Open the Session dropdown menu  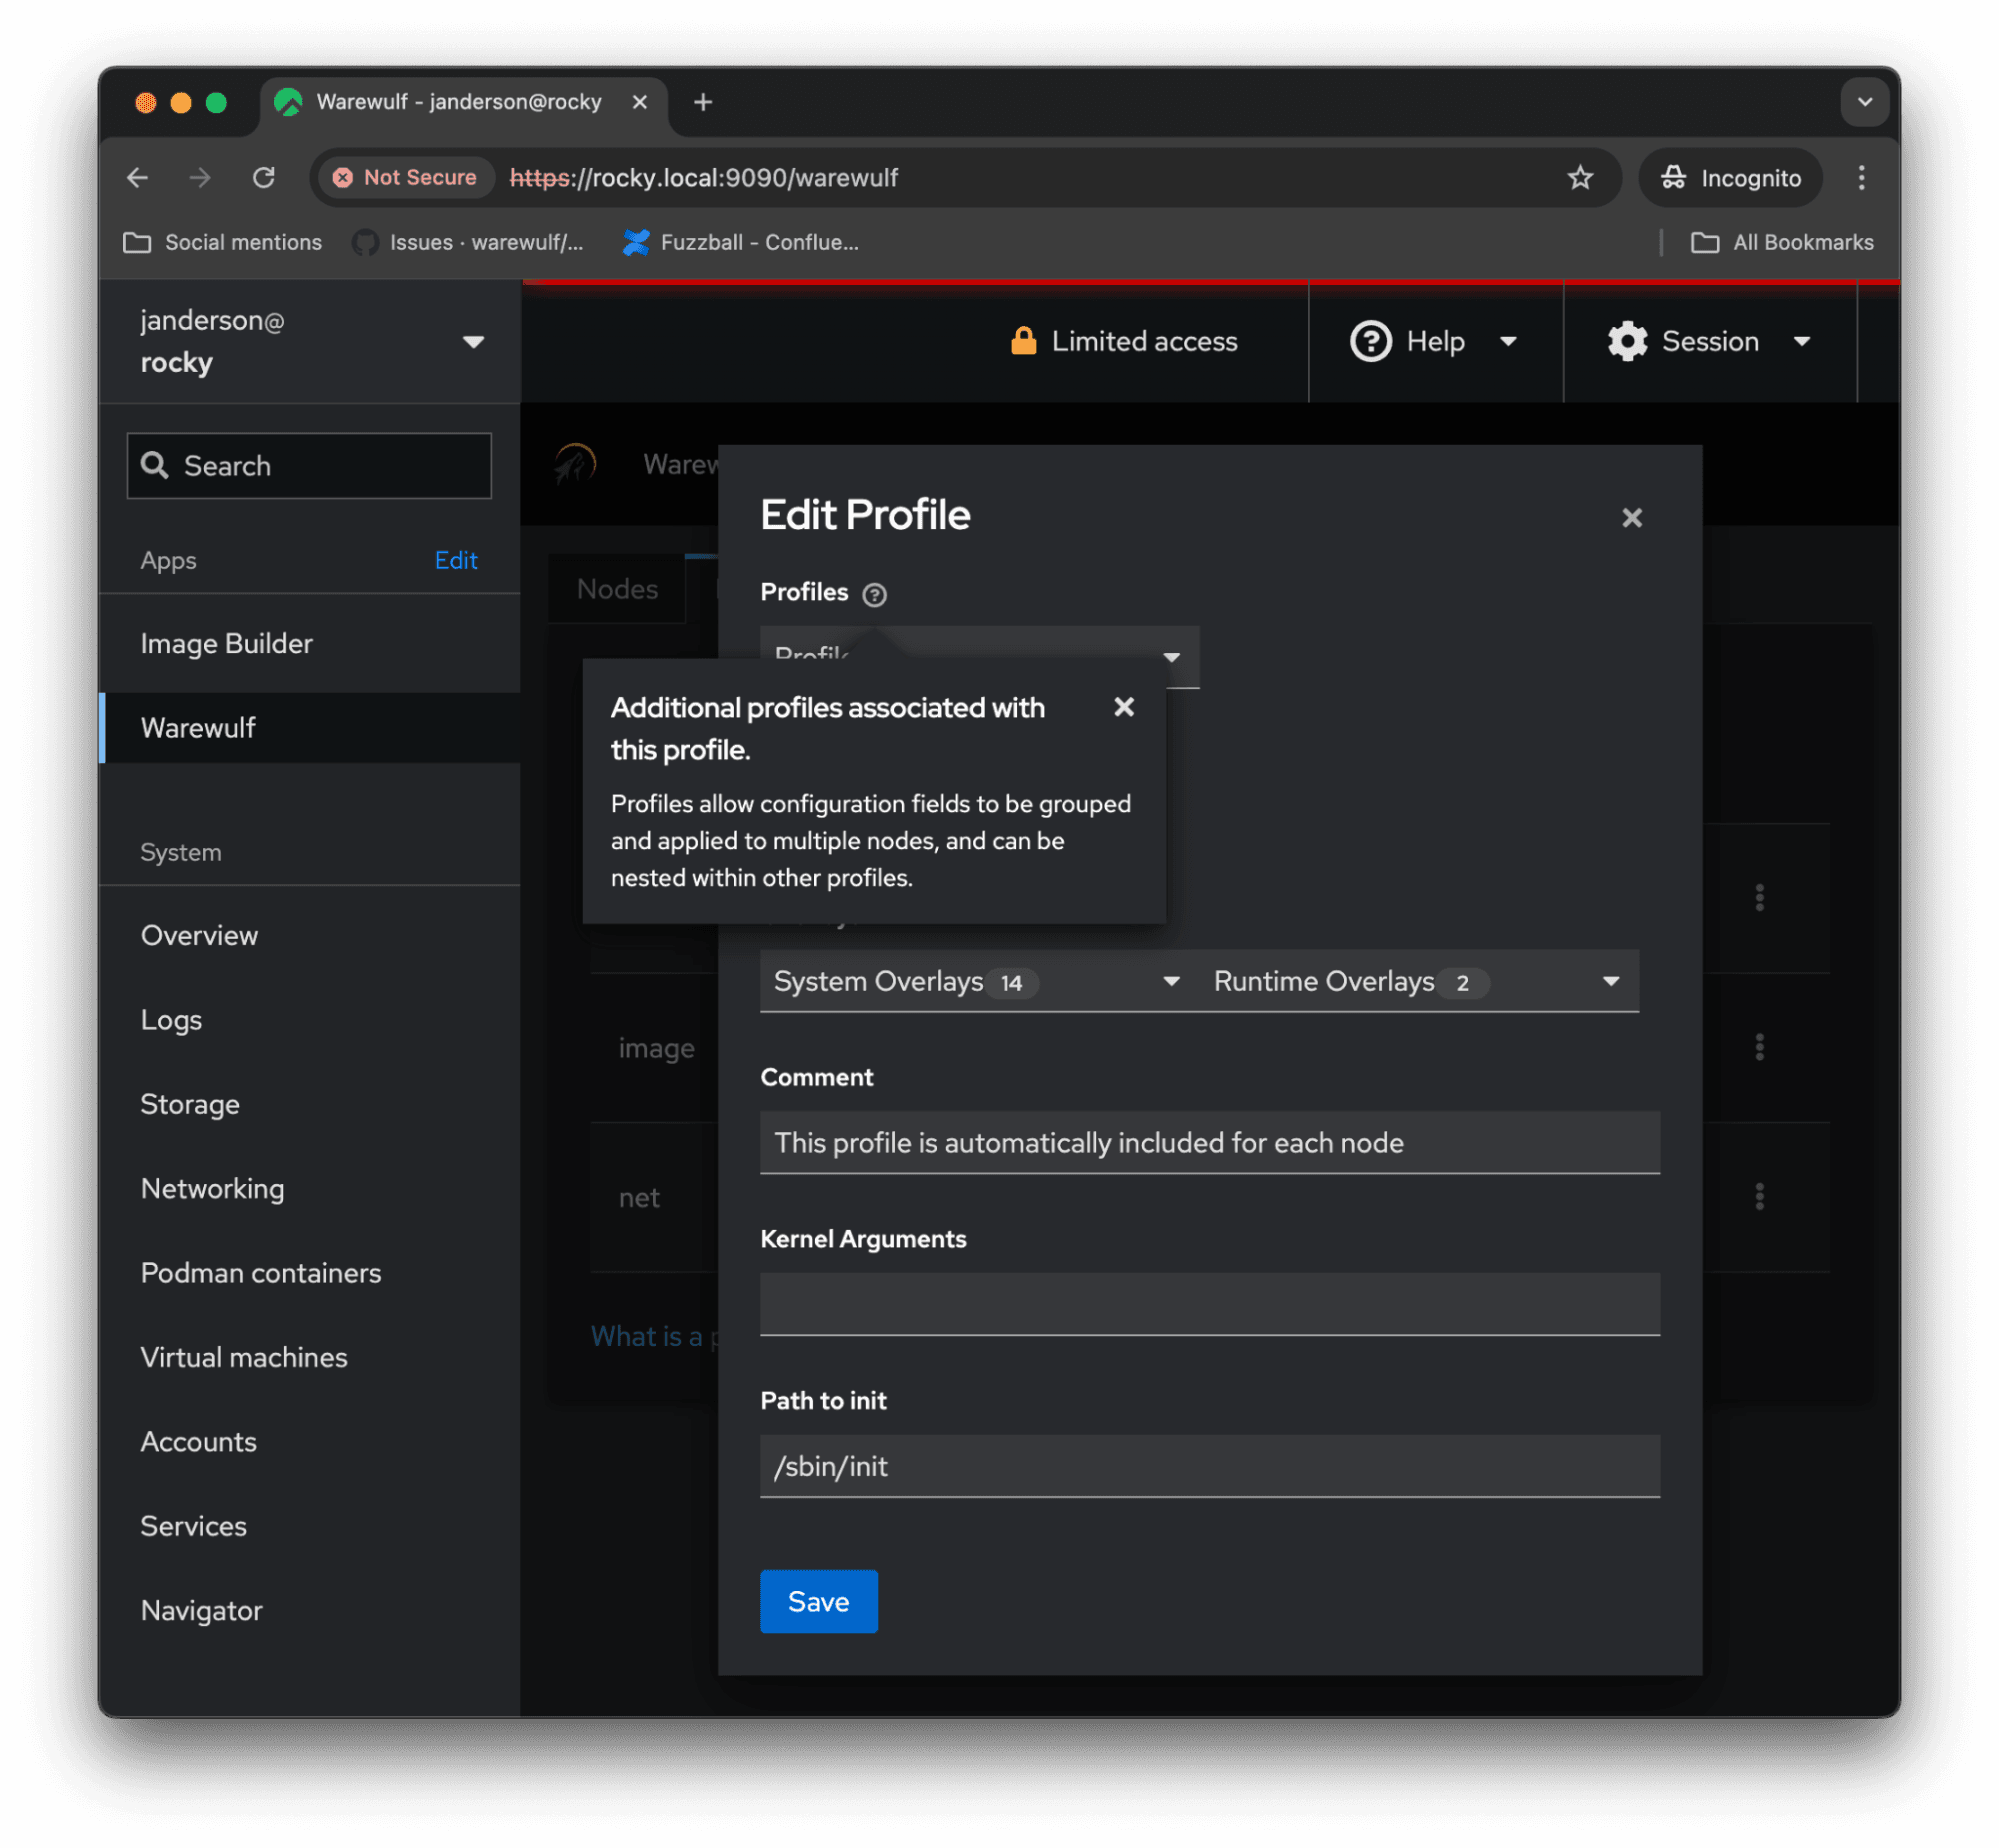1708,342
